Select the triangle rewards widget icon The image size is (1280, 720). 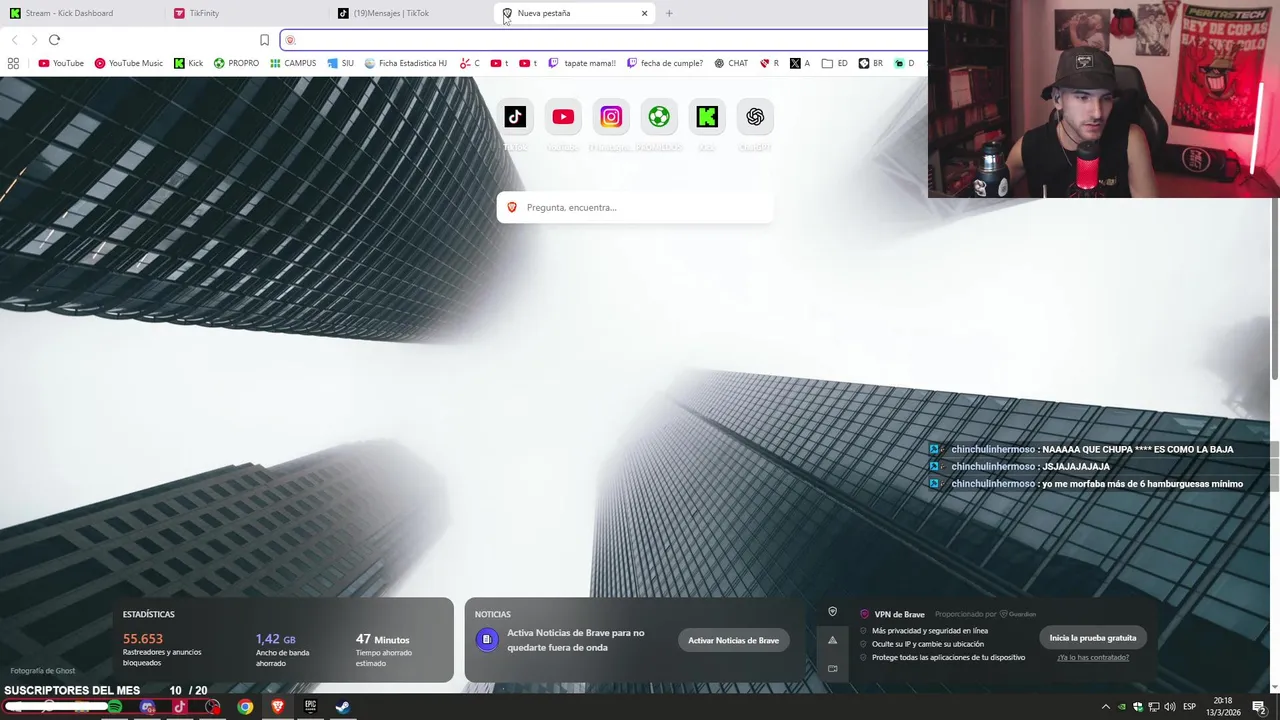pos(832,640)
